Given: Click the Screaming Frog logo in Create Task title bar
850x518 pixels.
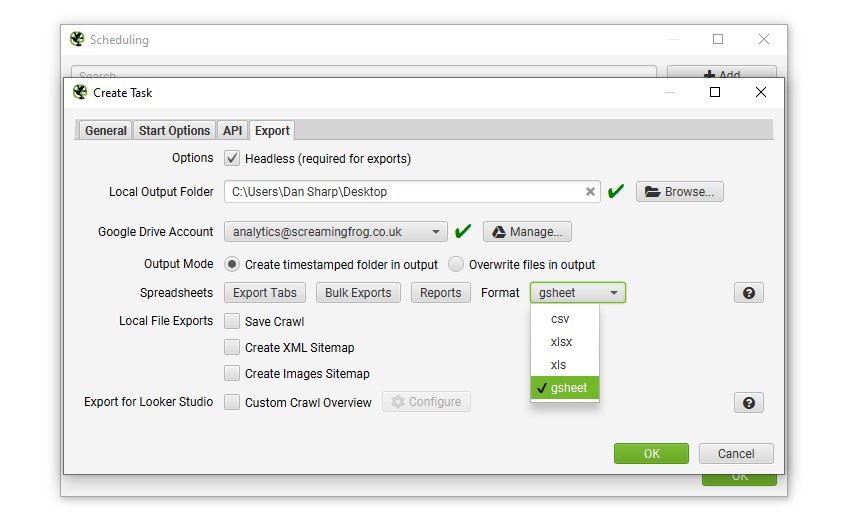Looking at the screenshot, I should point(80,92).
